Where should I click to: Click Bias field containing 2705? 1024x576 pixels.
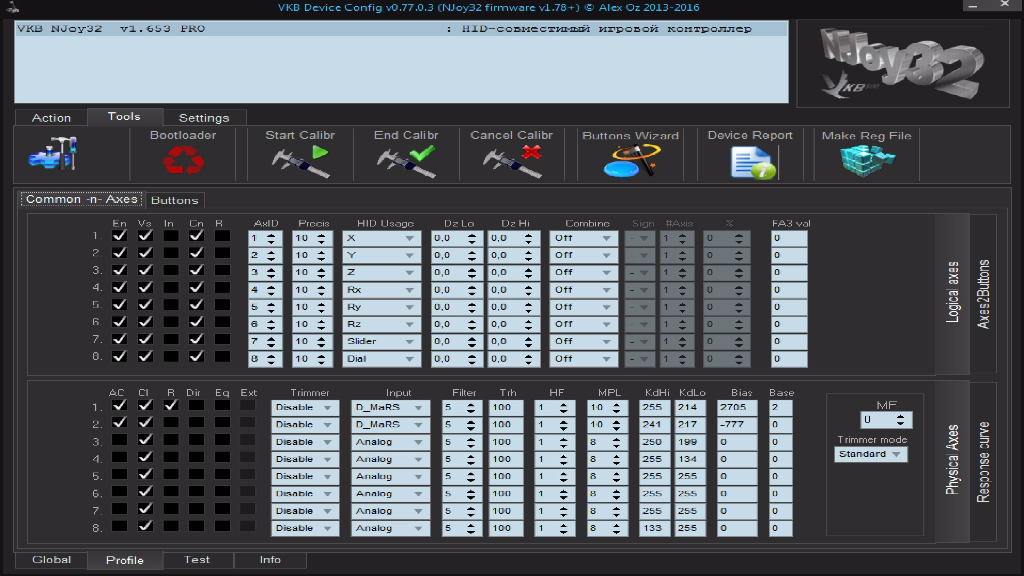tap(737, 408)
